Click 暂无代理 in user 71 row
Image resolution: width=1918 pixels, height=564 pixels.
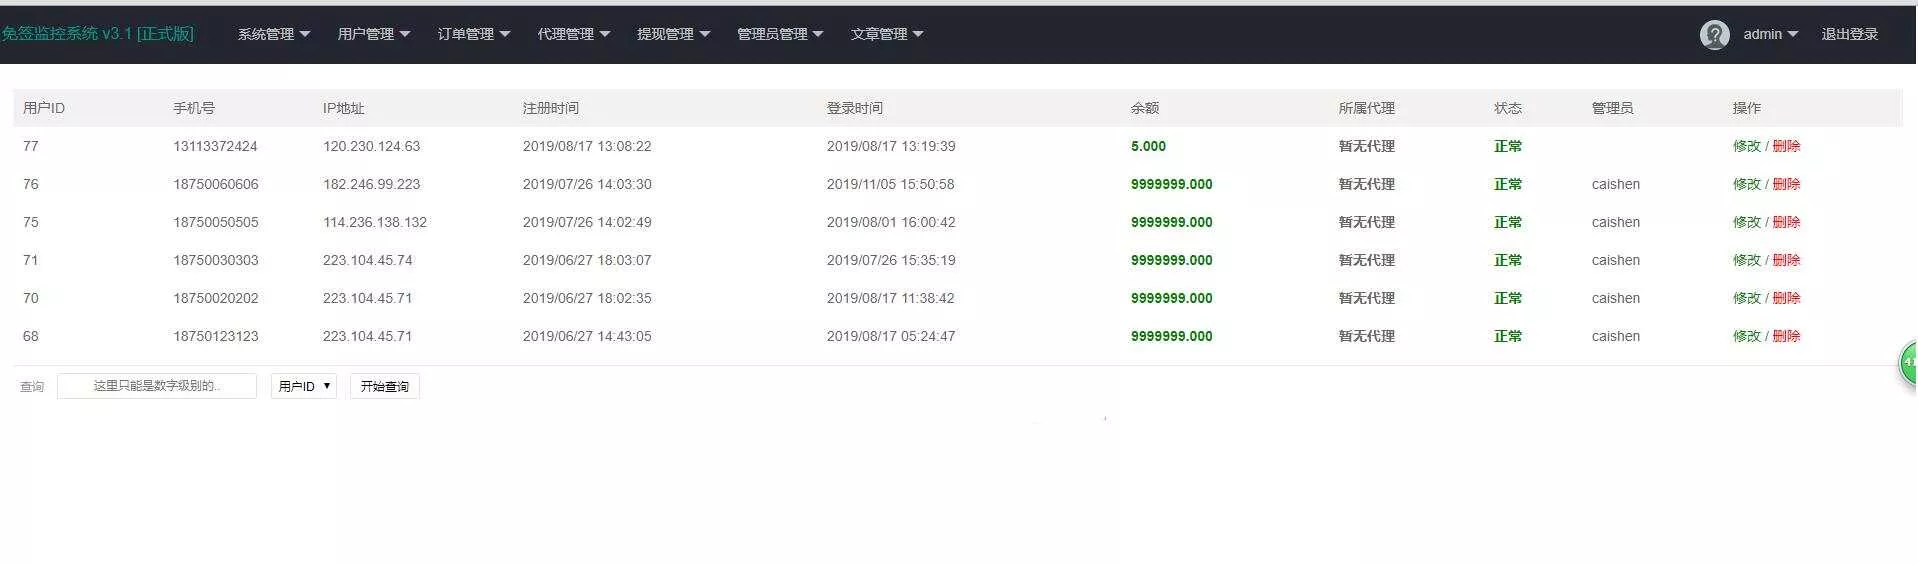click(1366, 260)
